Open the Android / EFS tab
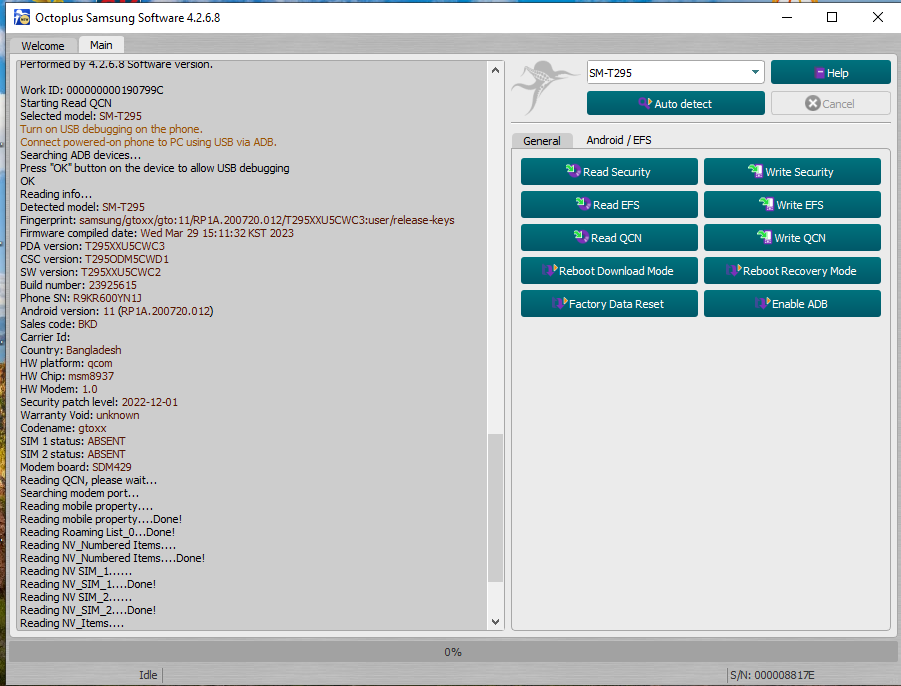The width and height of the screenshot is (901, 686). click(x=618, y=140)
